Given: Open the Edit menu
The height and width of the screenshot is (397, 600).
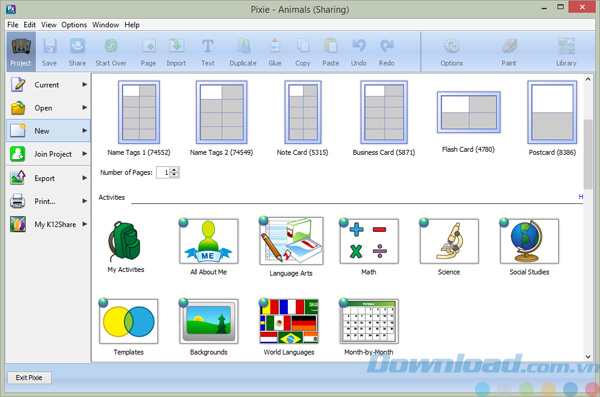Looking at the screenshot, I should pyautogui.click(x=29, y=25).
